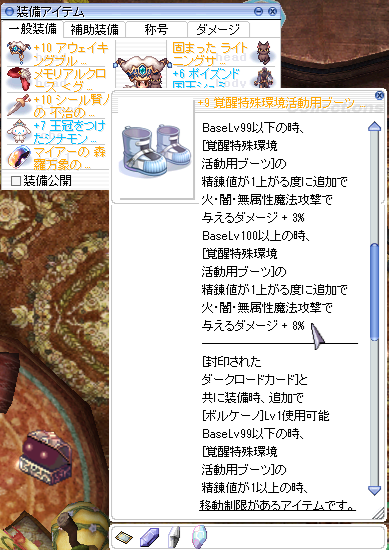The width and height of the screenshot is (389, 550).
Task: Click the description scrollbar down arrow
Action: click(x=374, y=489)
